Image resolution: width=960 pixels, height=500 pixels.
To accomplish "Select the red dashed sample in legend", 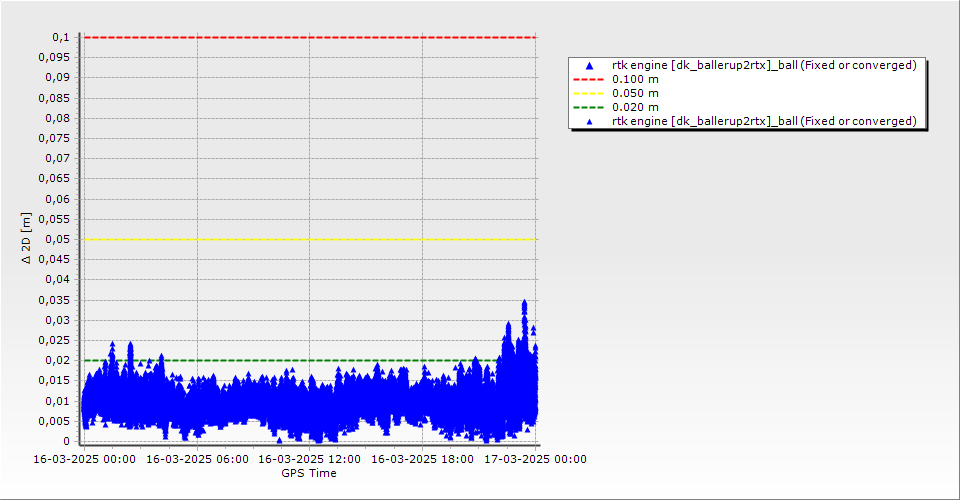I will (x=588, y=80).
